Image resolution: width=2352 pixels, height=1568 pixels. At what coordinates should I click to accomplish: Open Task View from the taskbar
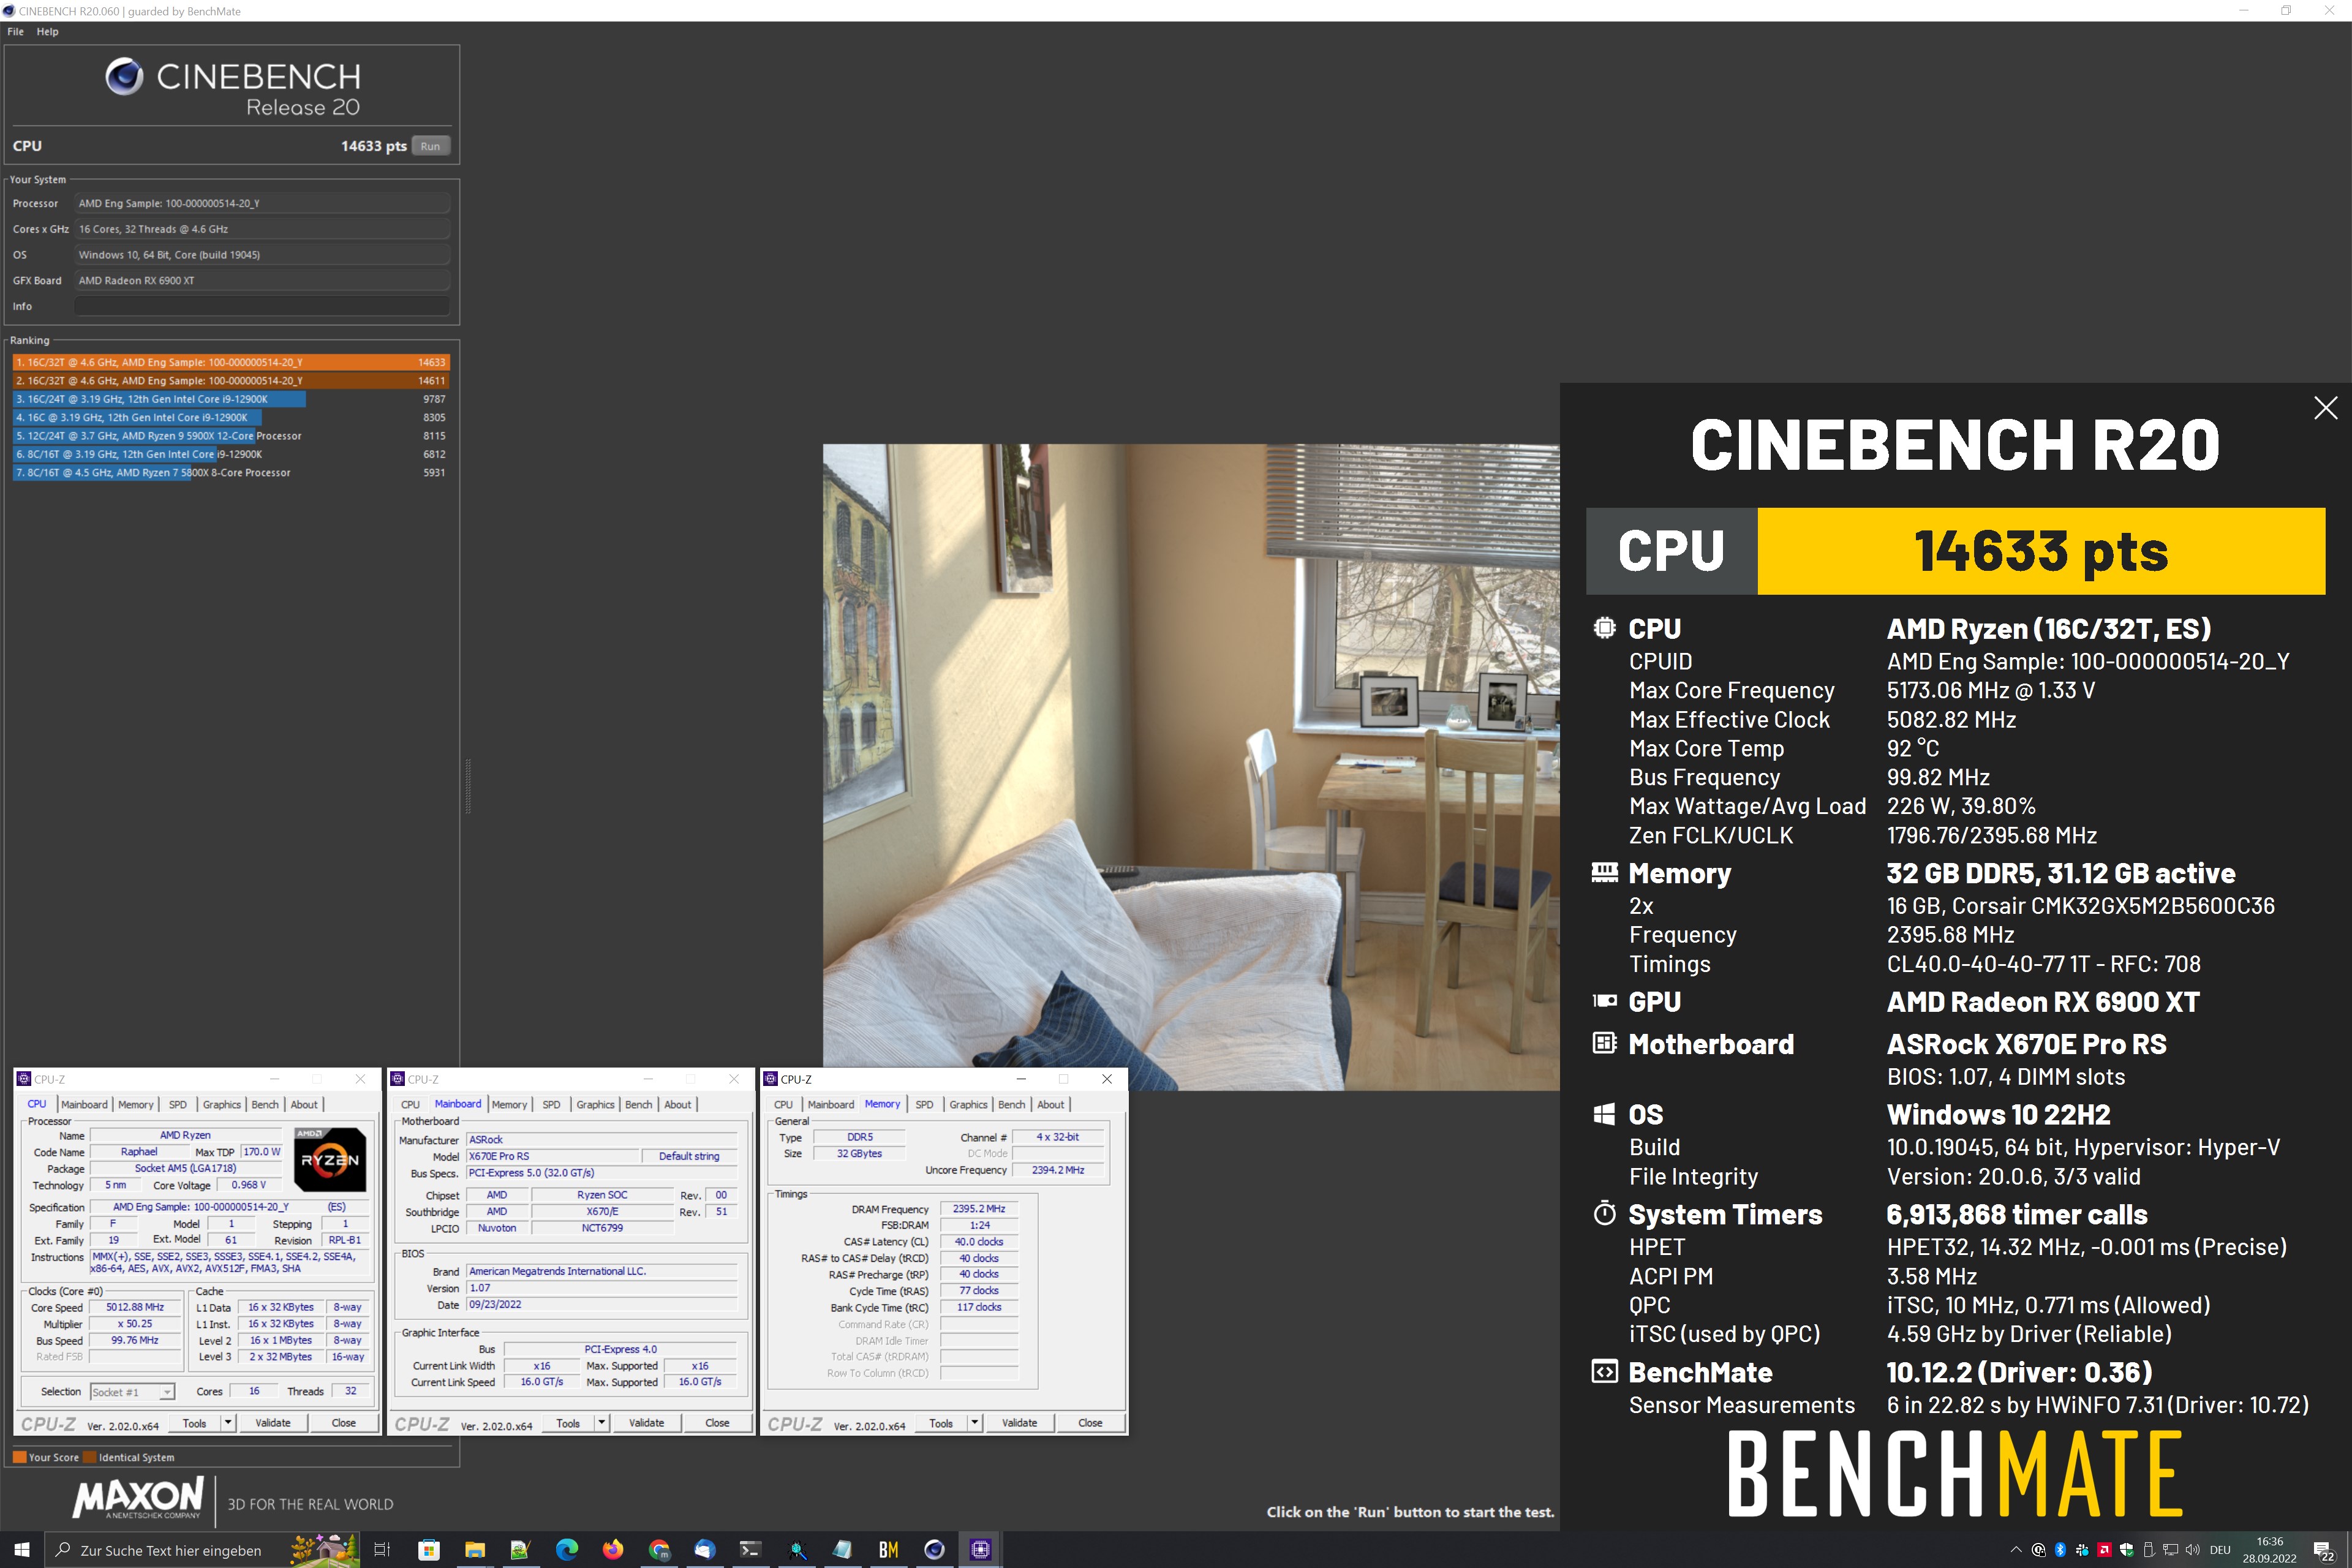click(381, 1549)
